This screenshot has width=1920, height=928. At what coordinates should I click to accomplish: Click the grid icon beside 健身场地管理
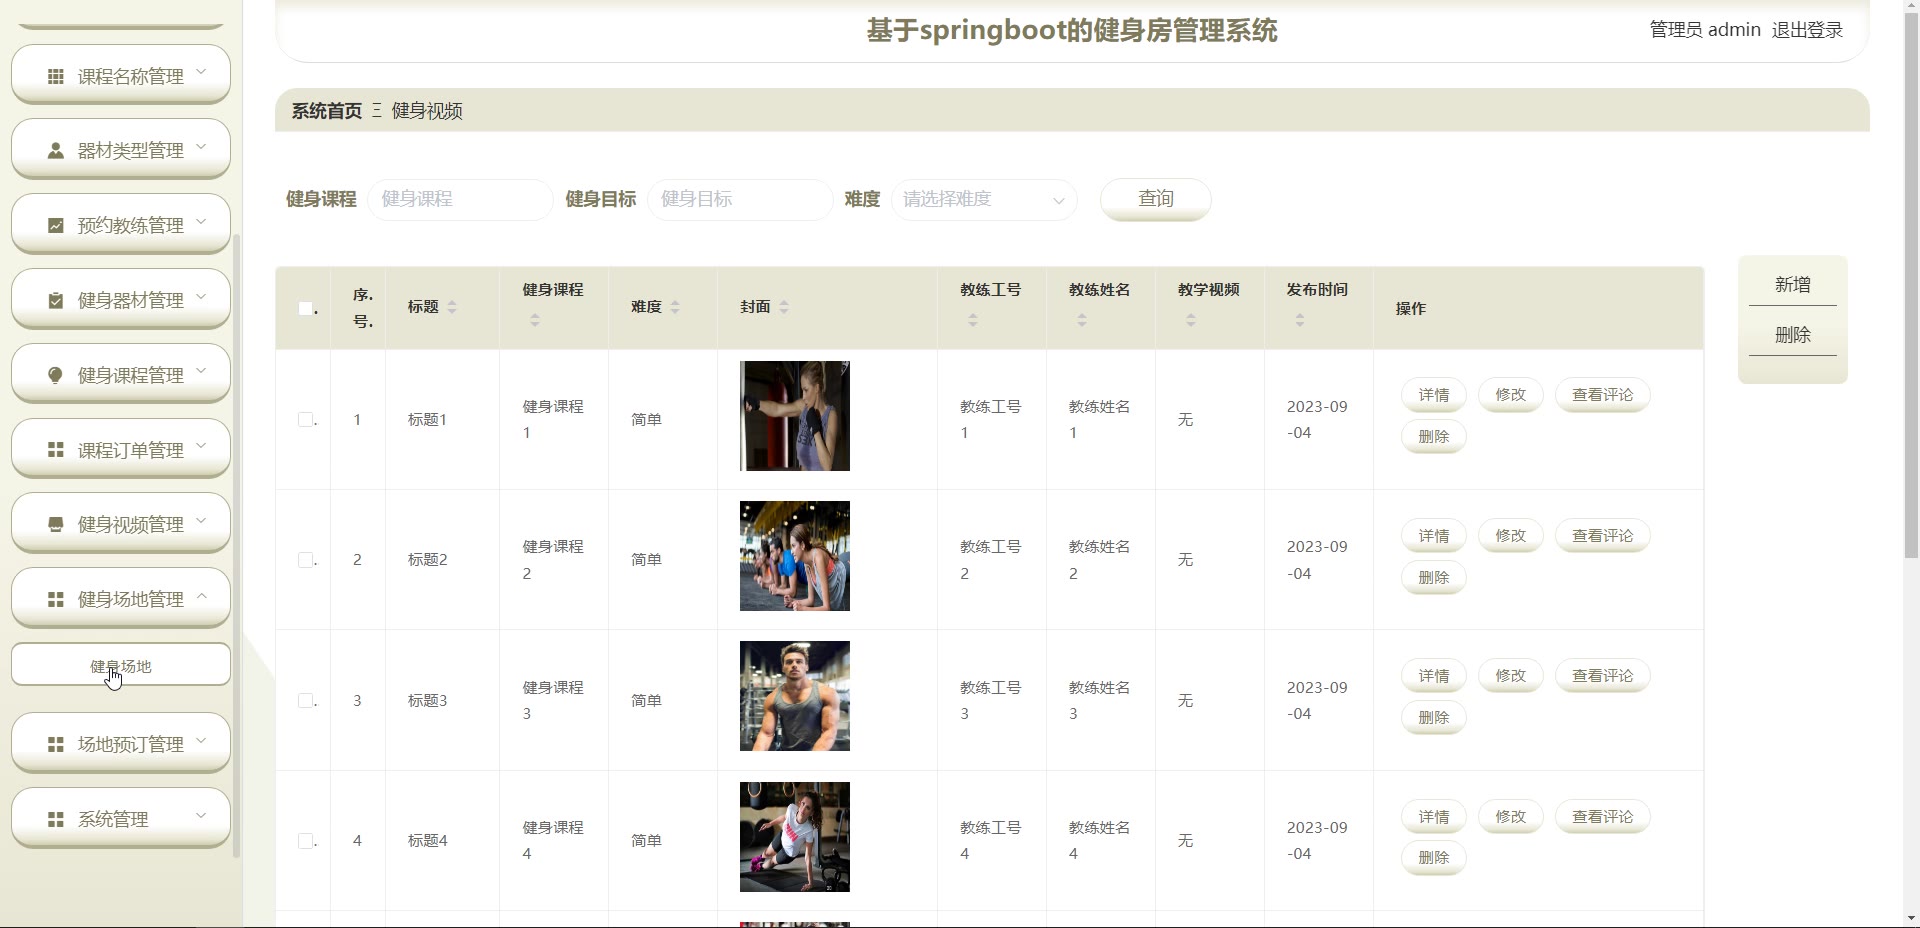[x=56, y=599]
